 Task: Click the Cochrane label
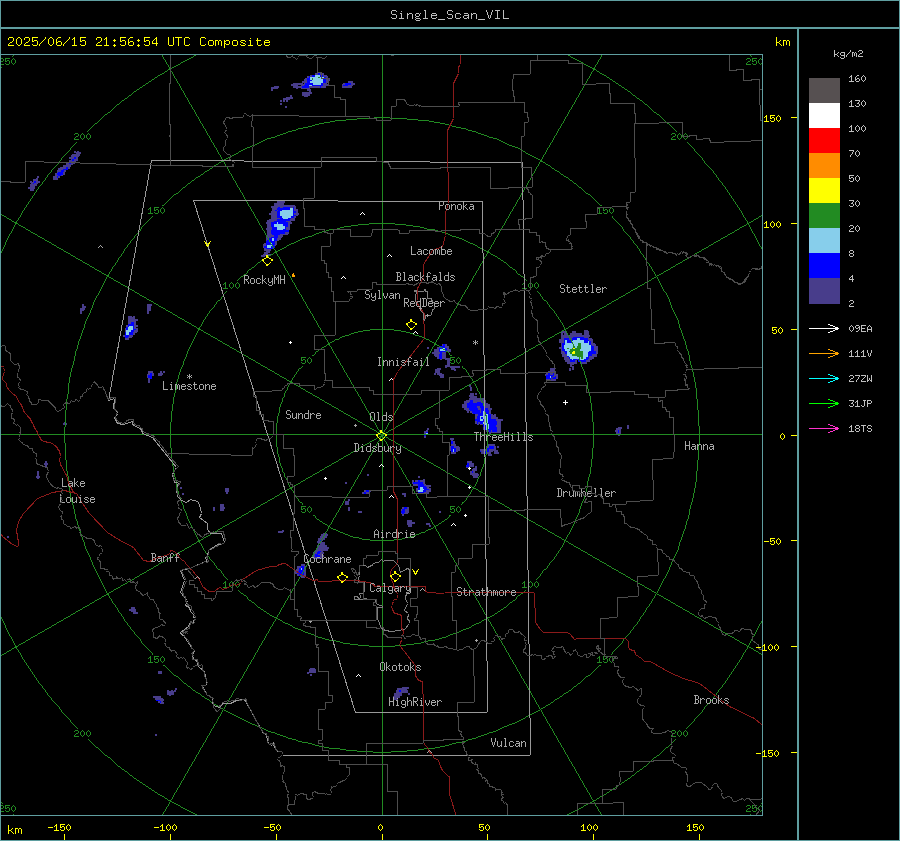coord(327,559)
